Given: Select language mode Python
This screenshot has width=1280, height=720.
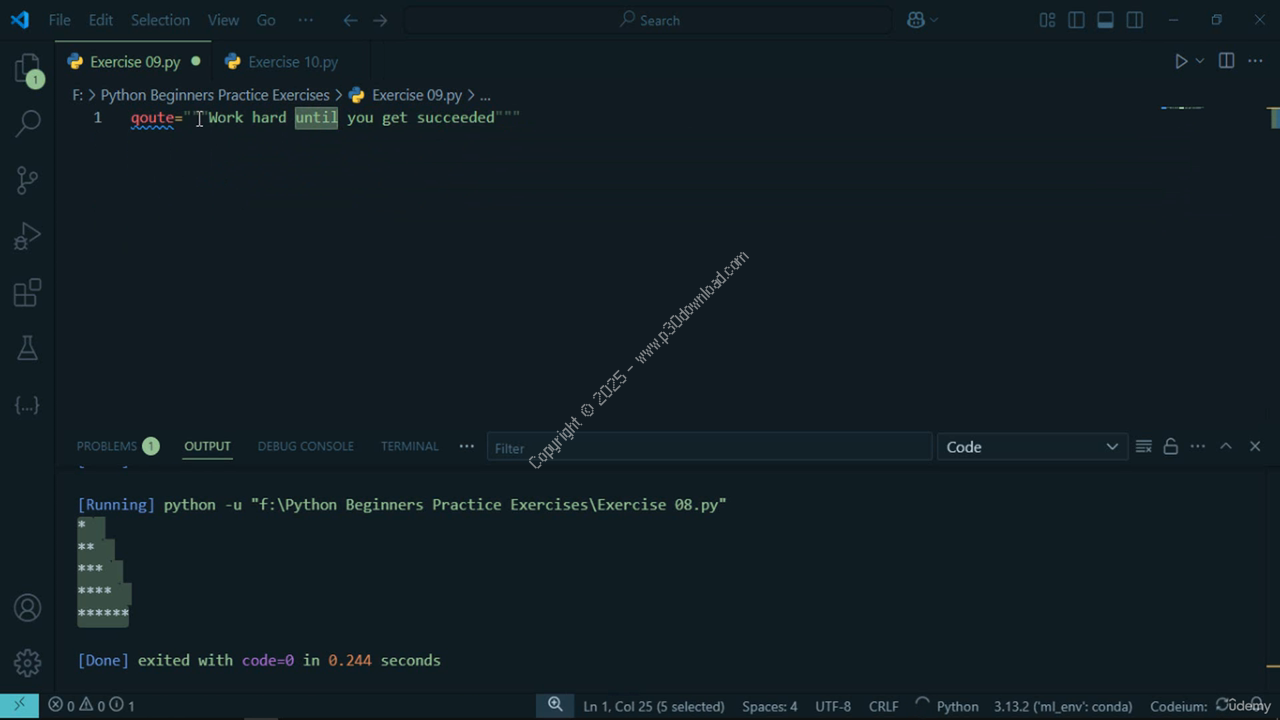Looking at the screenshot, I should point(957,706).
